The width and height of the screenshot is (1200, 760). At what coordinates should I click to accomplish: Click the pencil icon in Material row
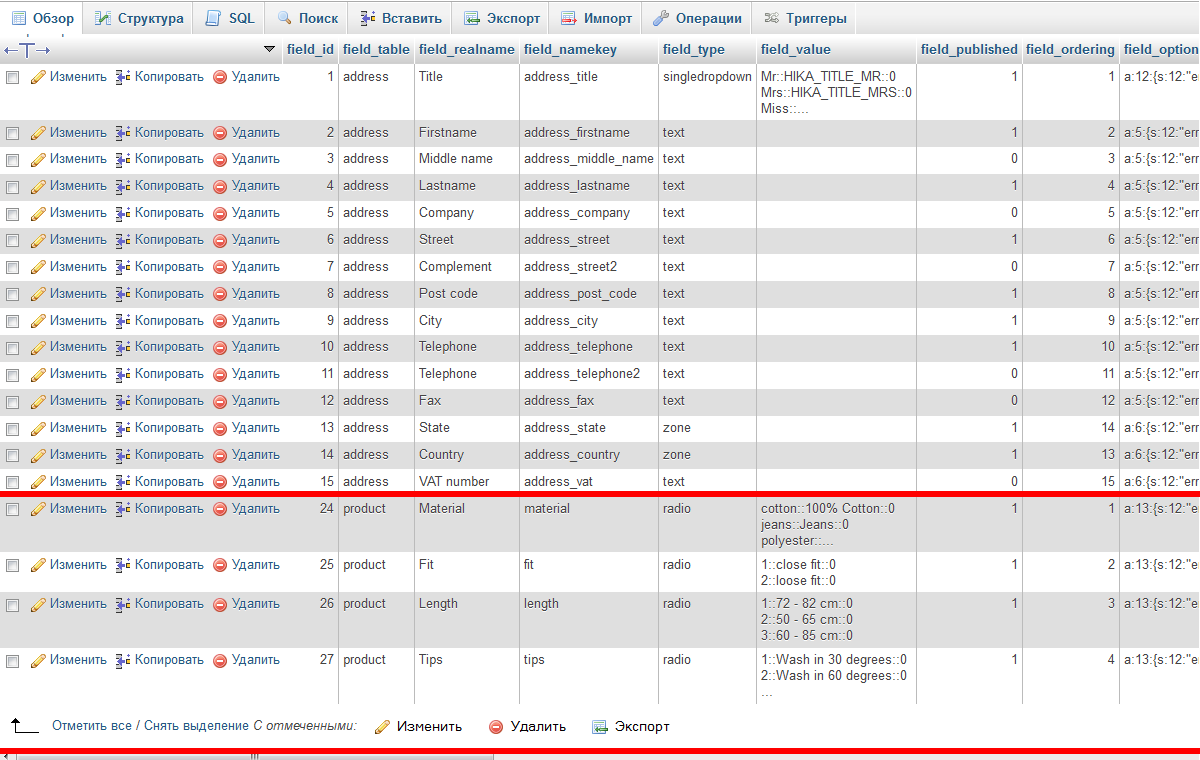[39, 509]
